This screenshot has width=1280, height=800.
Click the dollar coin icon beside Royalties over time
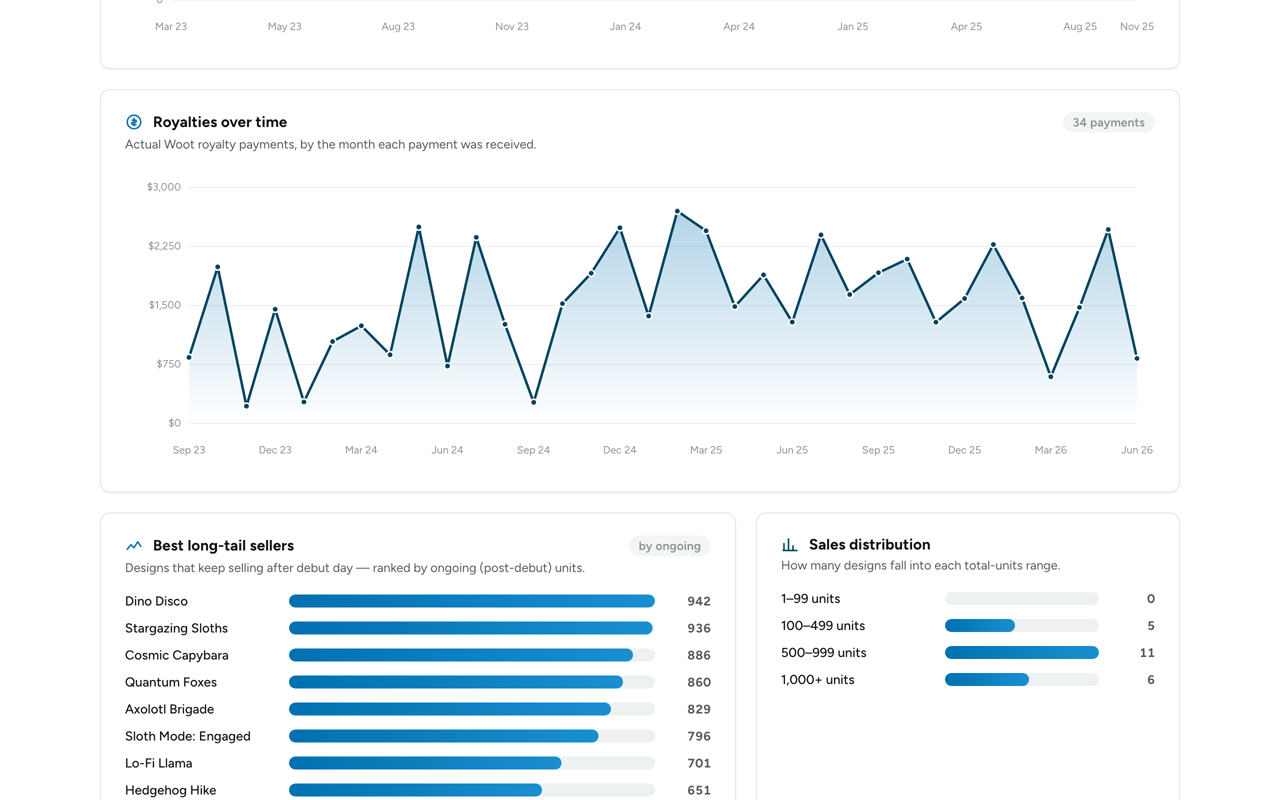point(134,122)
